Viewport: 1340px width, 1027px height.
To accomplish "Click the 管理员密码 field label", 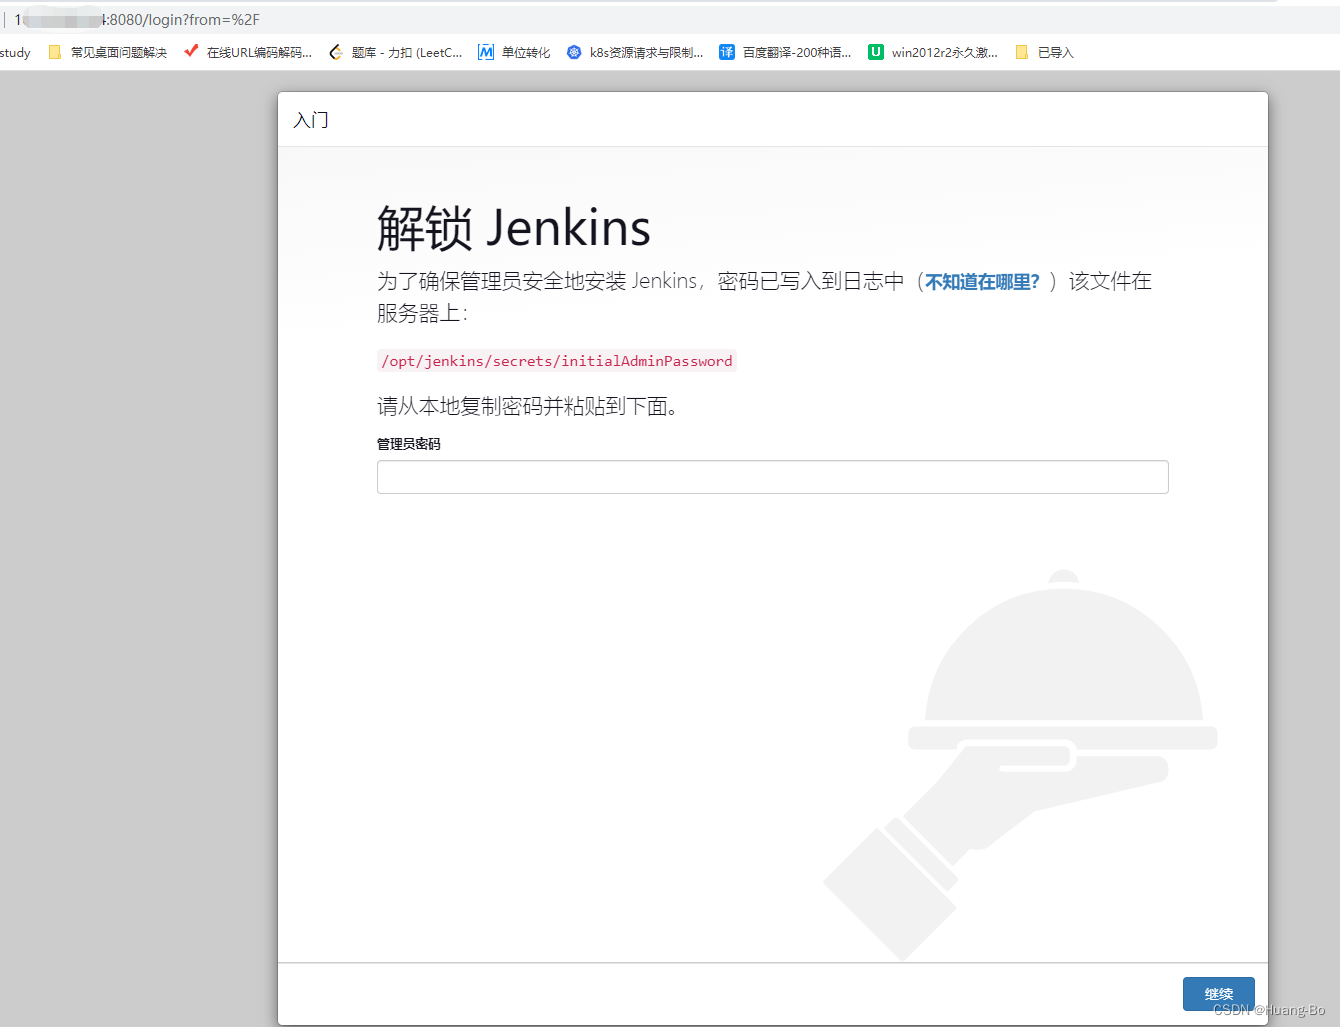I will pos(409,444).
